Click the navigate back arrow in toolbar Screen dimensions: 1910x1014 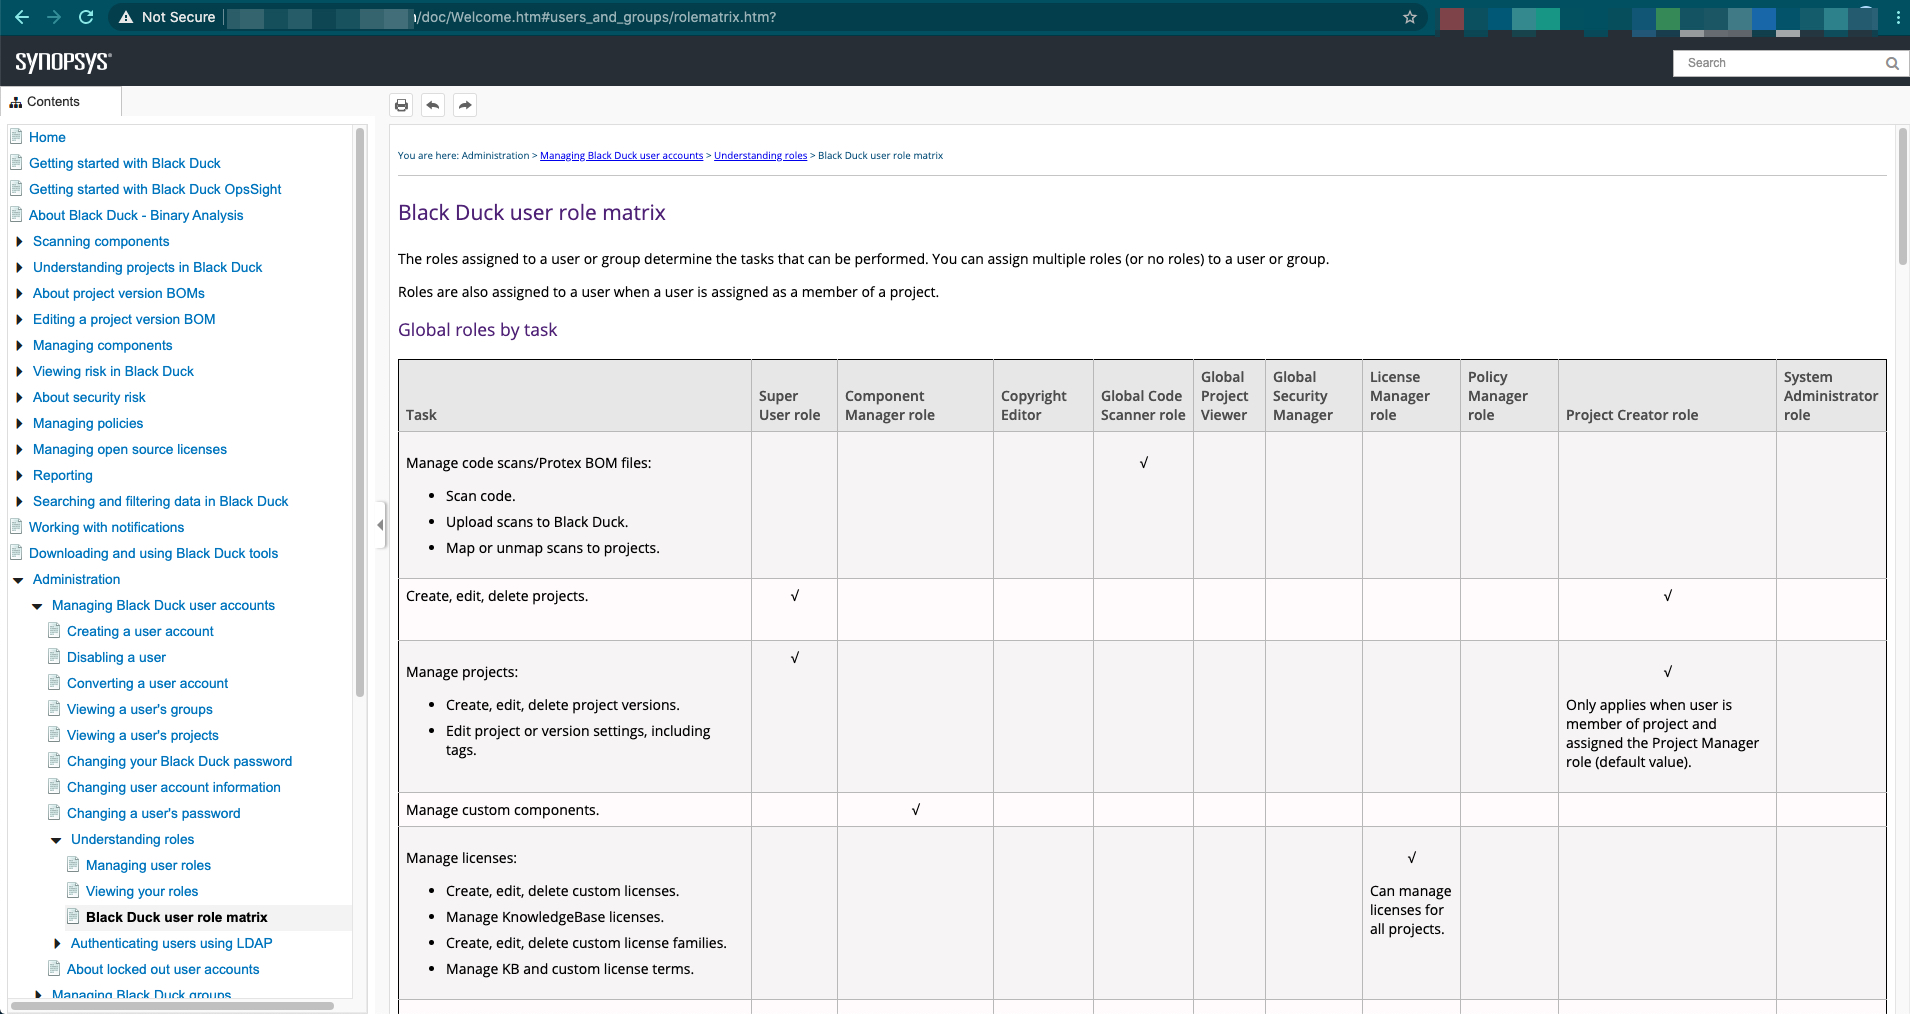[433, 105]
